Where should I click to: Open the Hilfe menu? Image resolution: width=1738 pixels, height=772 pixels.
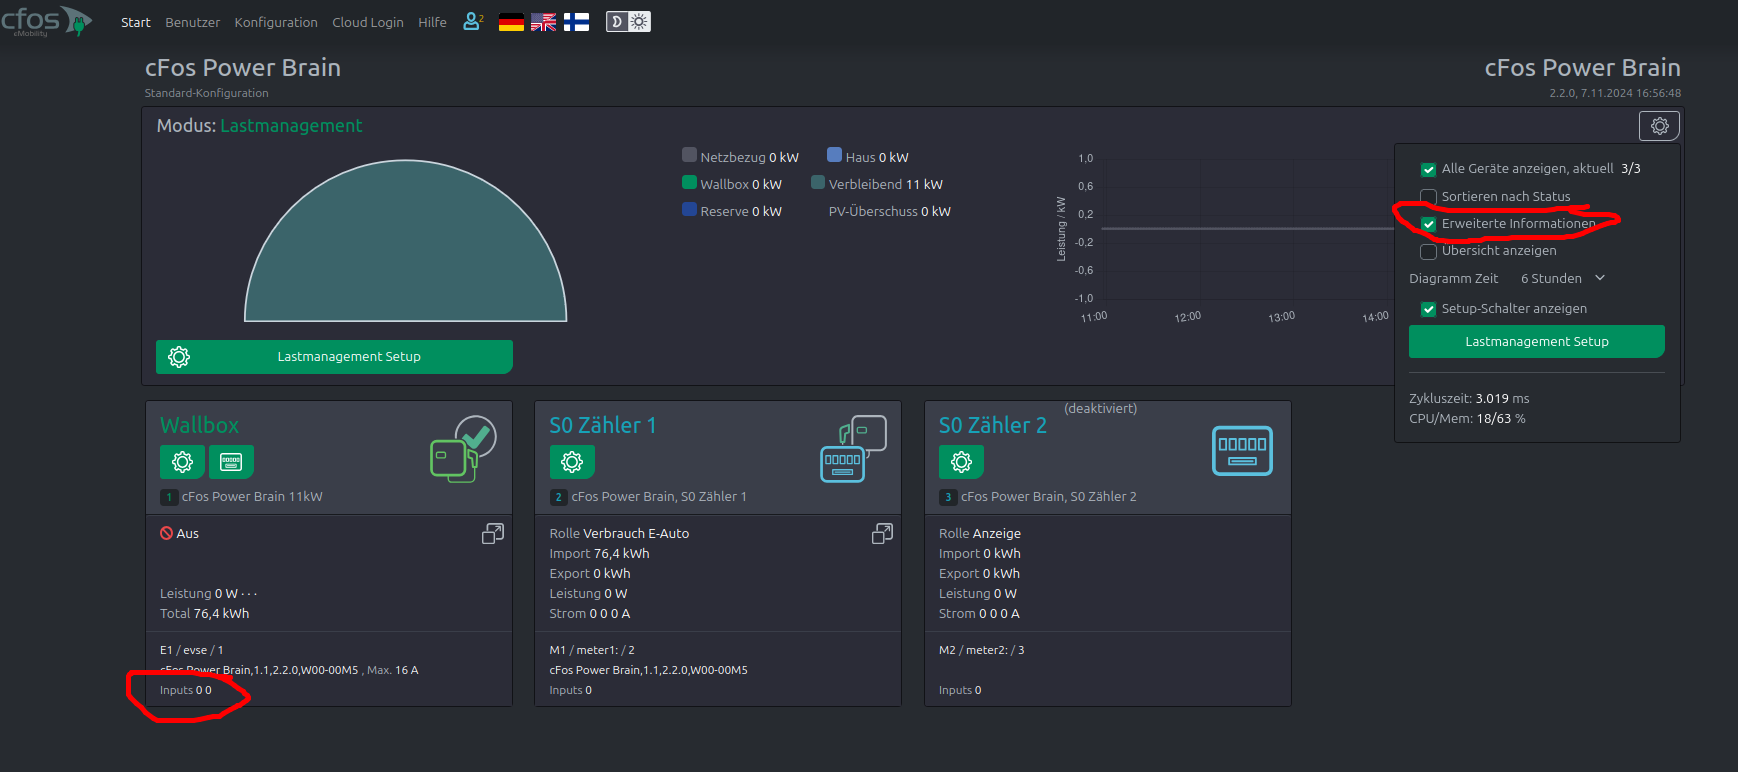[x=432, y=22]
